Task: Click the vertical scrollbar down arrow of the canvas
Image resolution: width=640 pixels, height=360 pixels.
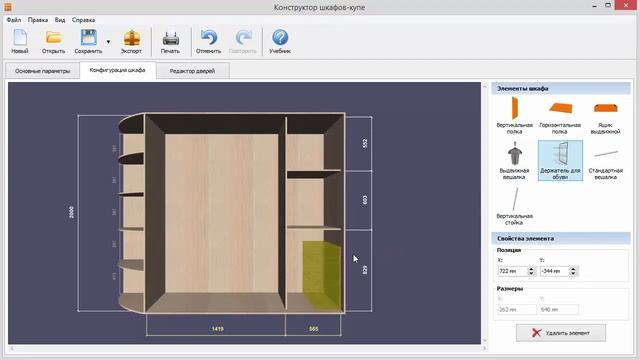Action: click(x=485, y=341)
